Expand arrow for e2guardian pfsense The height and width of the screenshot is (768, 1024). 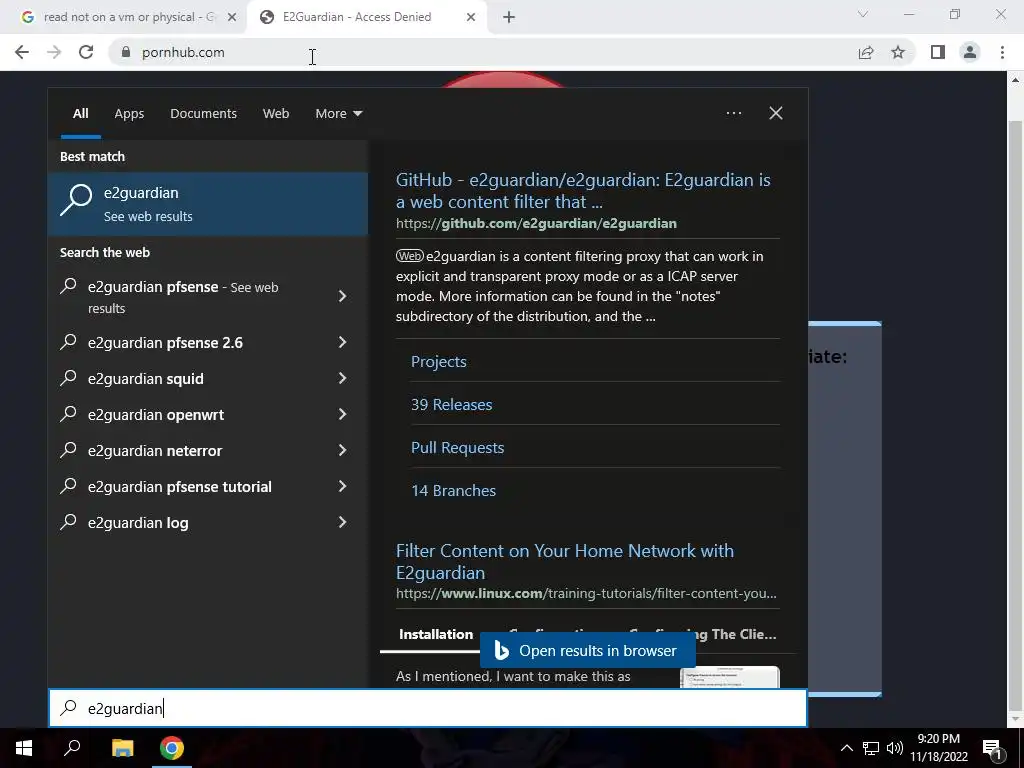click(x=342, y=296)
